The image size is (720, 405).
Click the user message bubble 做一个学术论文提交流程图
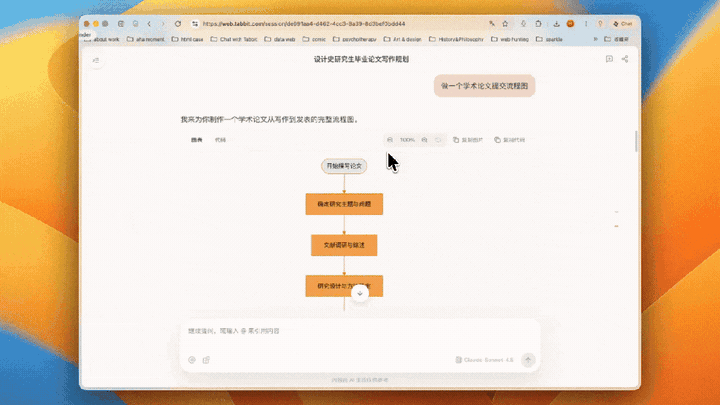click(484, 86)
